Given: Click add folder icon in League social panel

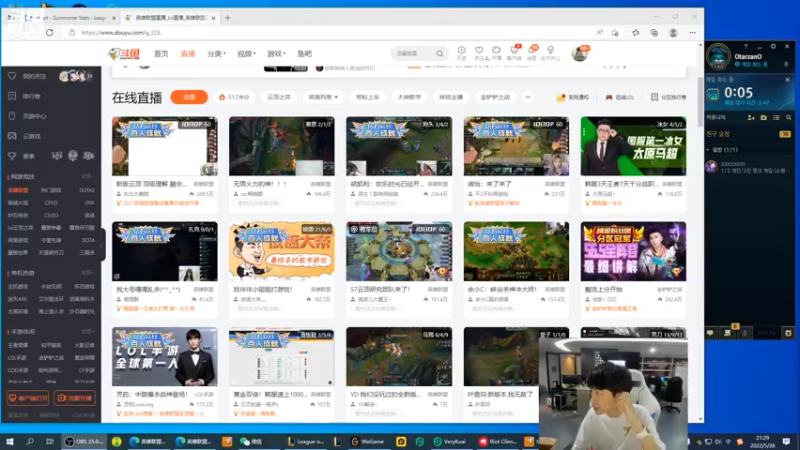Looking at the screenshot, I should (764, 117).
